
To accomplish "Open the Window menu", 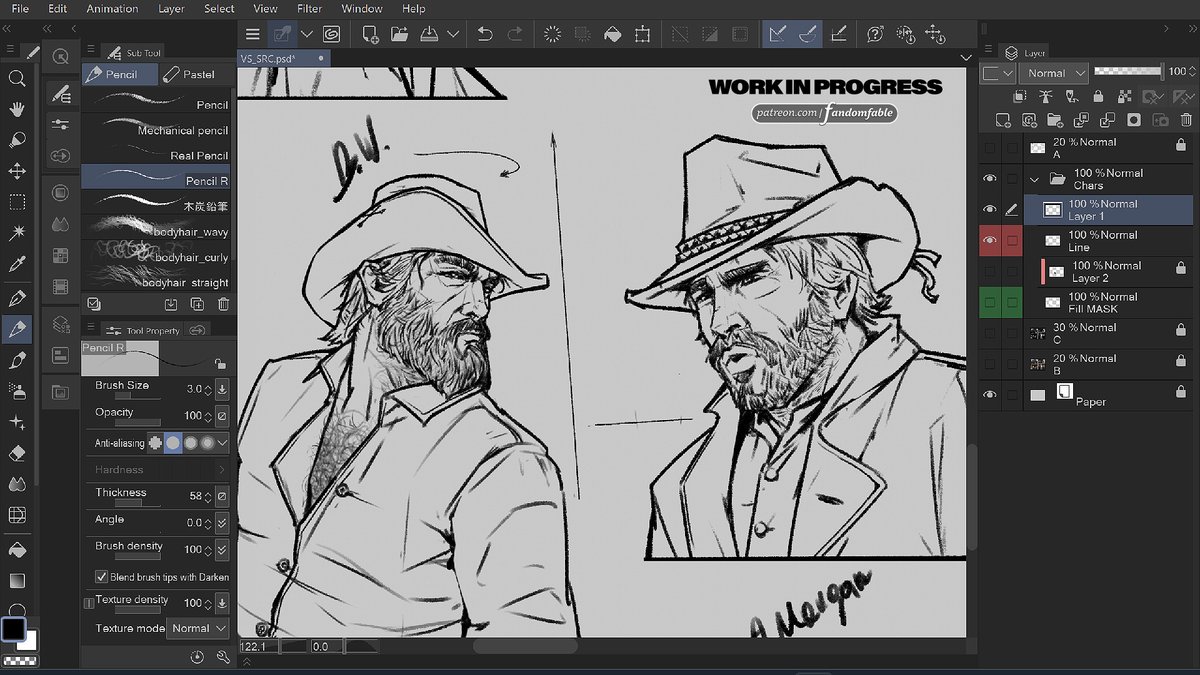I will [x=362, y=8].
